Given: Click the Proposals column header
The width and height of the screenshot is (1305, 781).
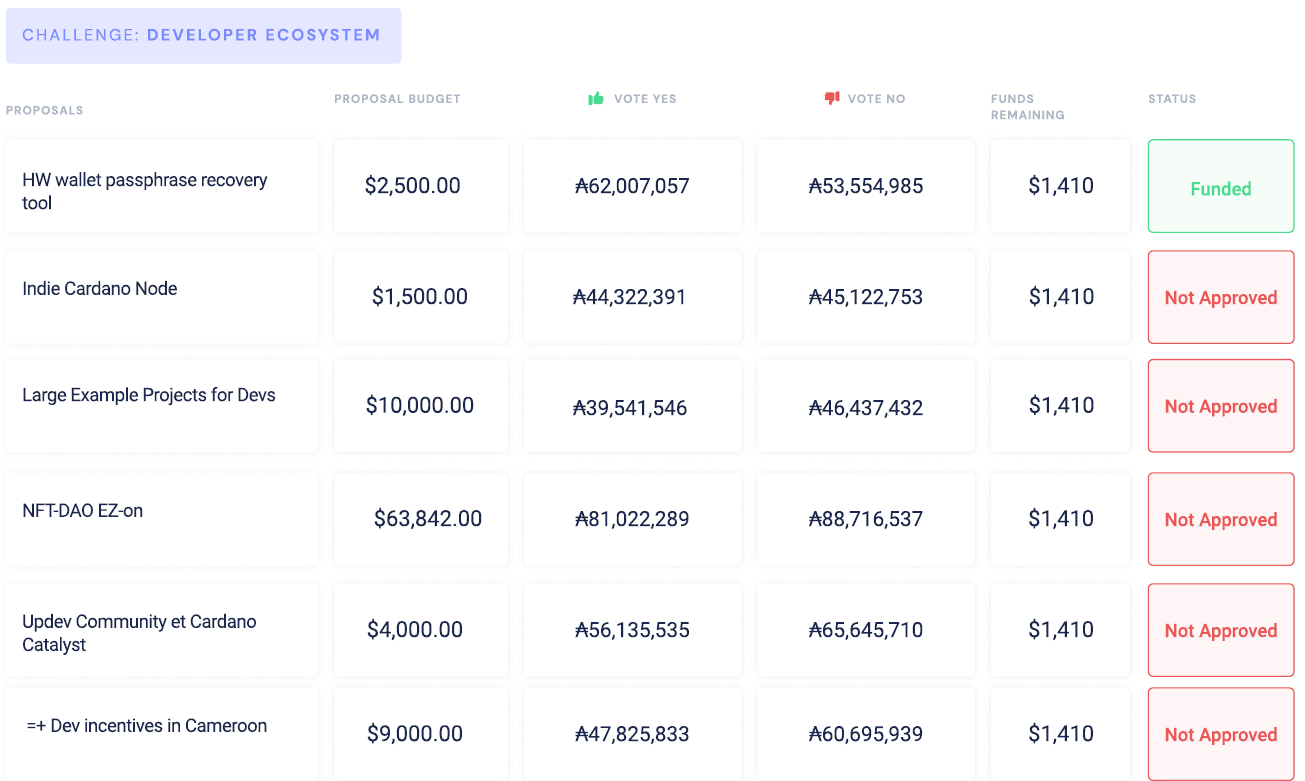Looking at the screenshot, I should [45, 110].
